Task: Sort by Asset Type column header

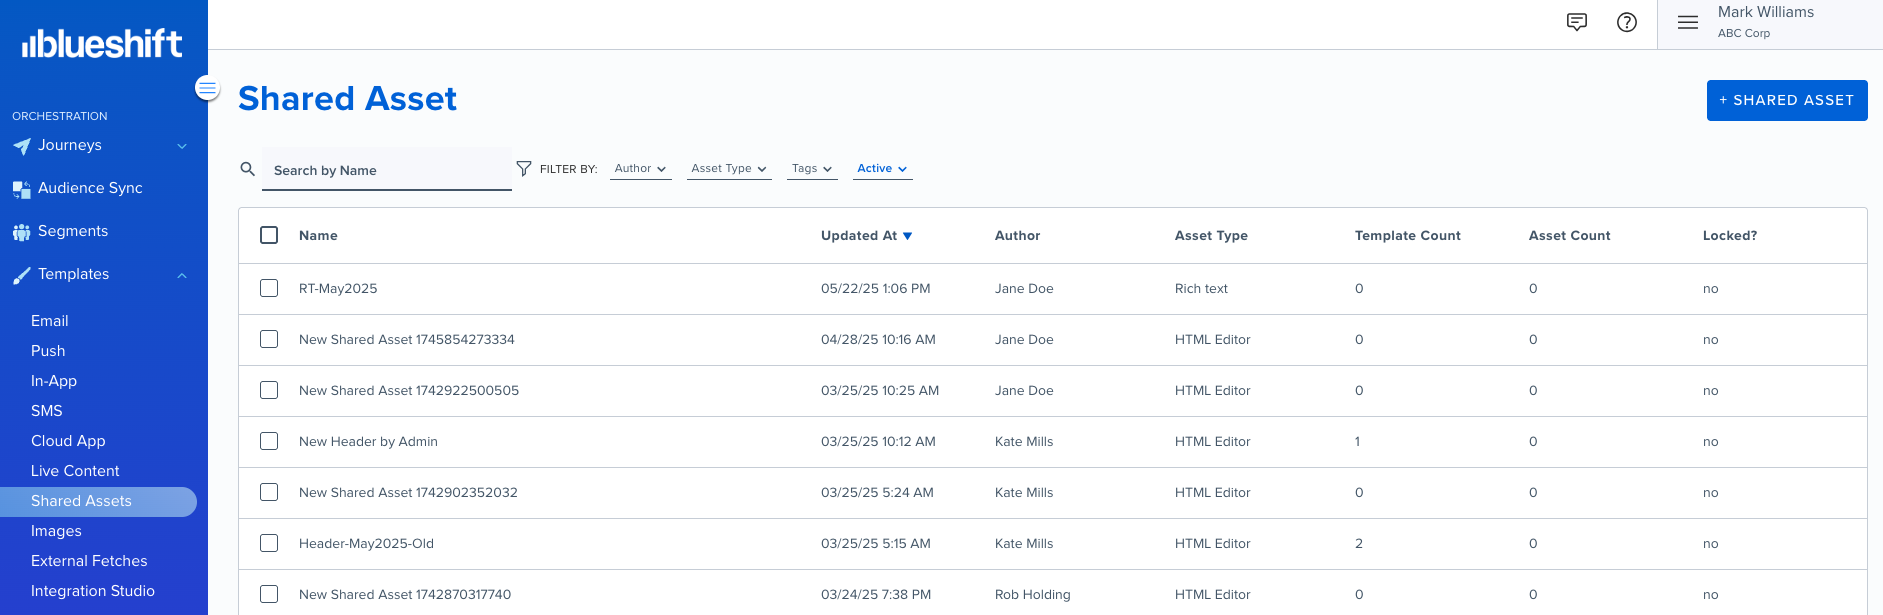Action: (1211, 235)
